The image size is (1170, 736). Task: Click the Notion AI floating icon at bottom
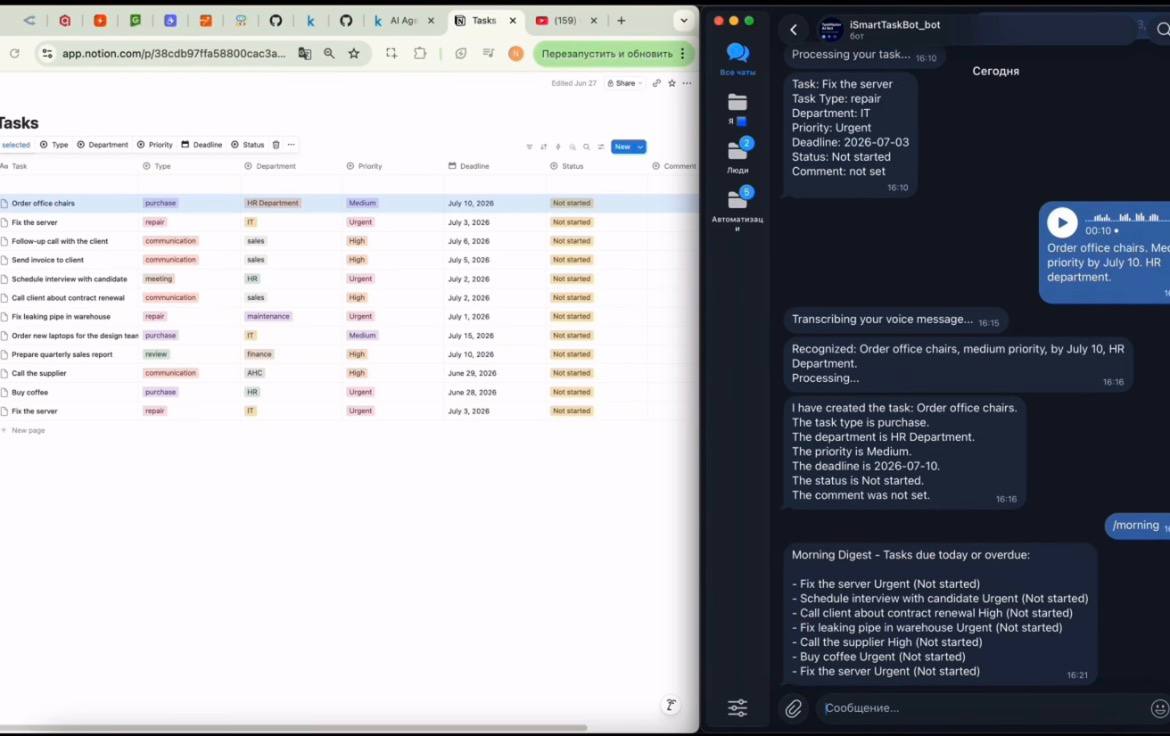(x=671, y=705)
